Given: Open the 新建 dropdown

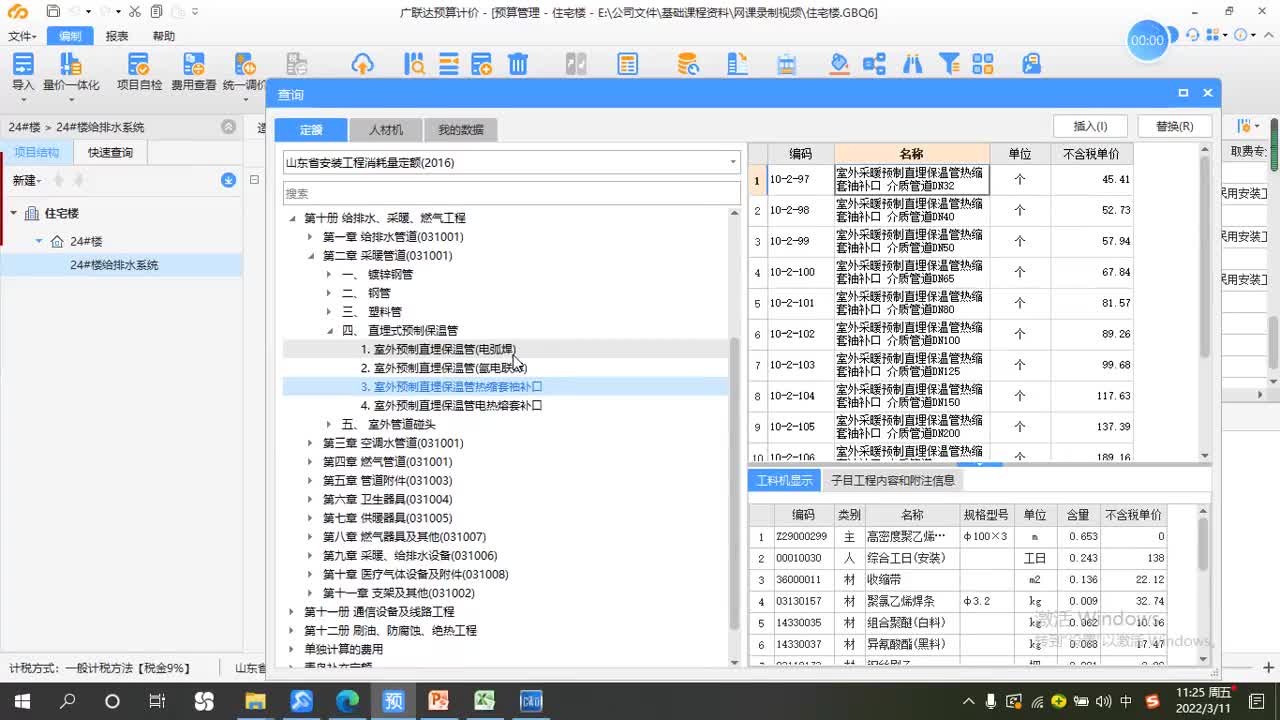Looking at the screenshot, I should click(x=28, y=180).
